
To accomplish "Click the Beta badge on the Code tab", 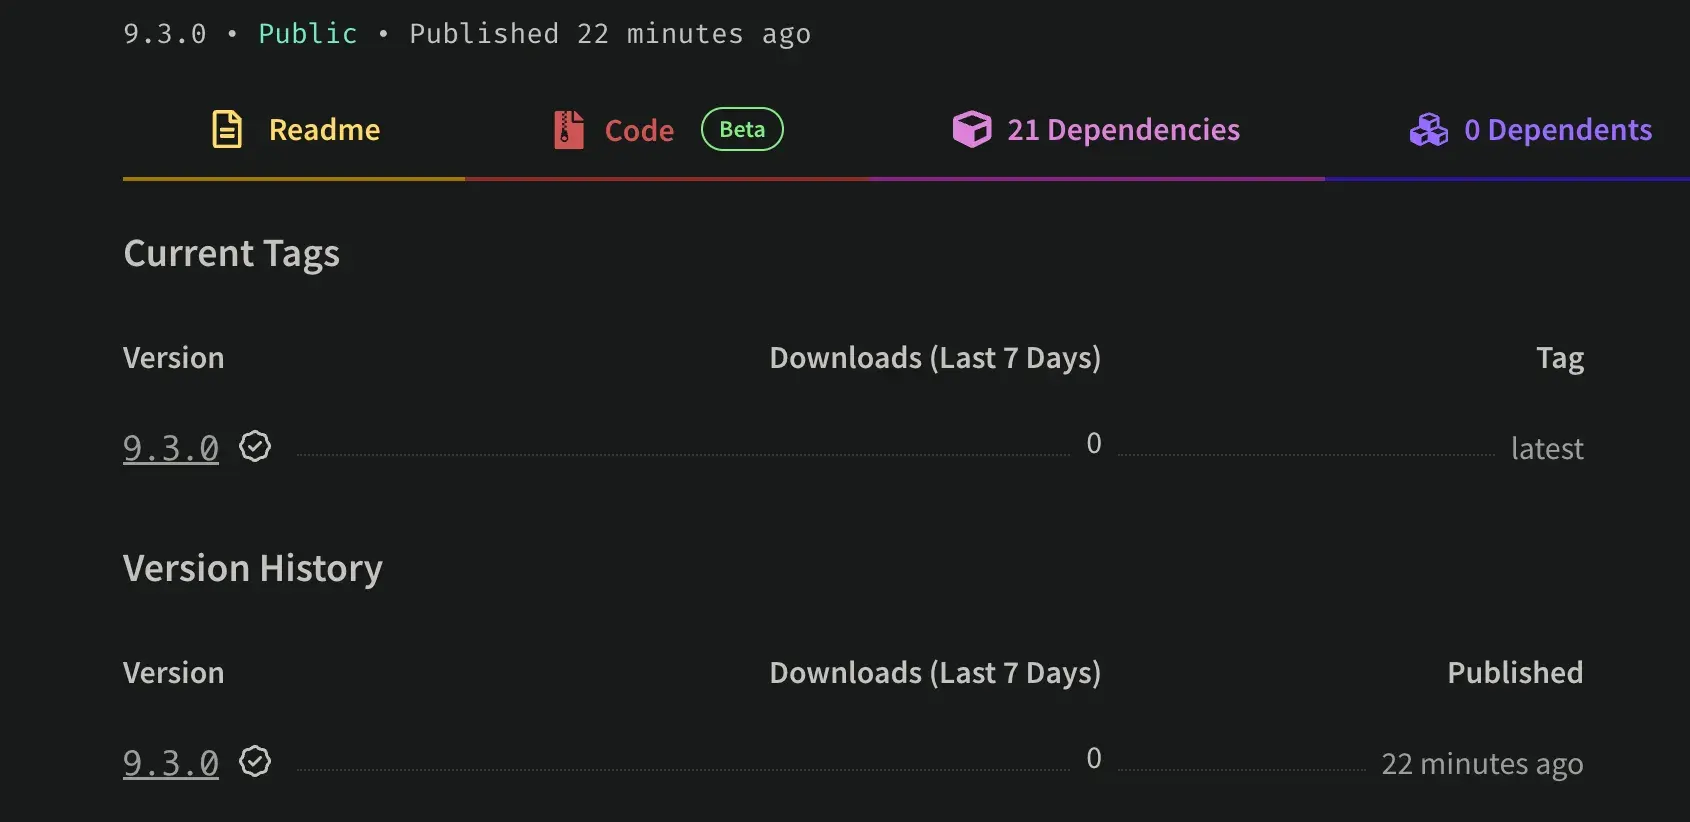I will 741,129.
